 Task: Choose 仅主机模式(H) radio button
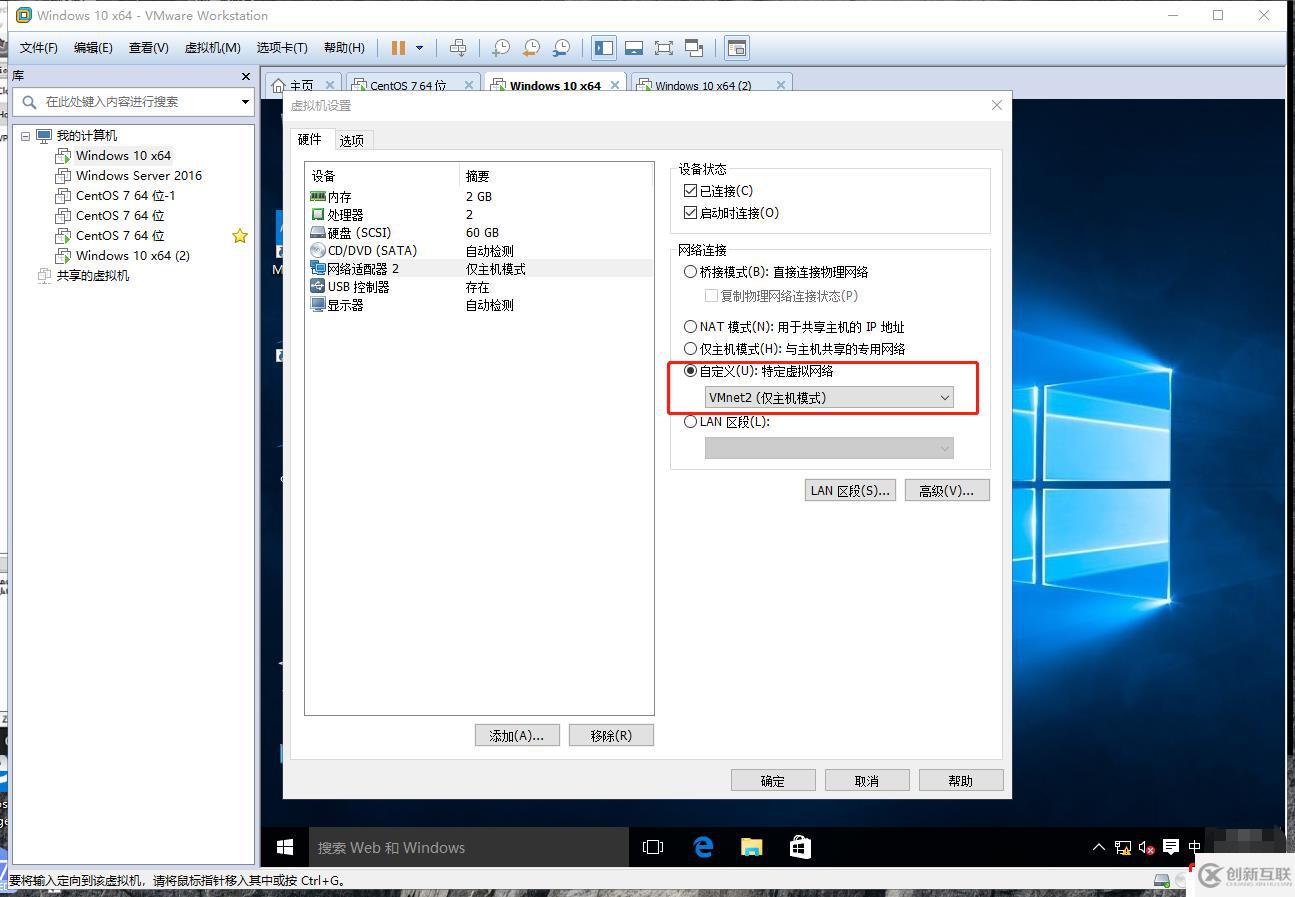pos(690,349)
